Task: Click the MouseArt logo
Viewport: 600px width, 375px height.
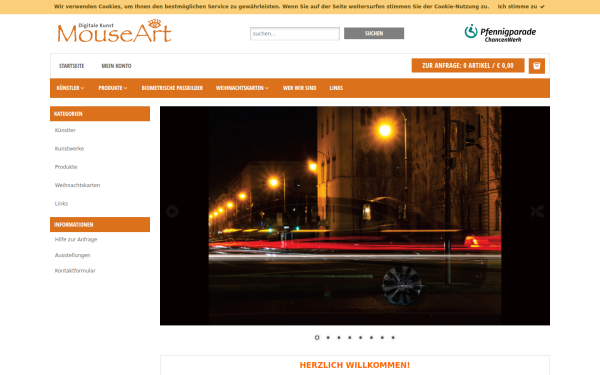Action: click(114, 31)
